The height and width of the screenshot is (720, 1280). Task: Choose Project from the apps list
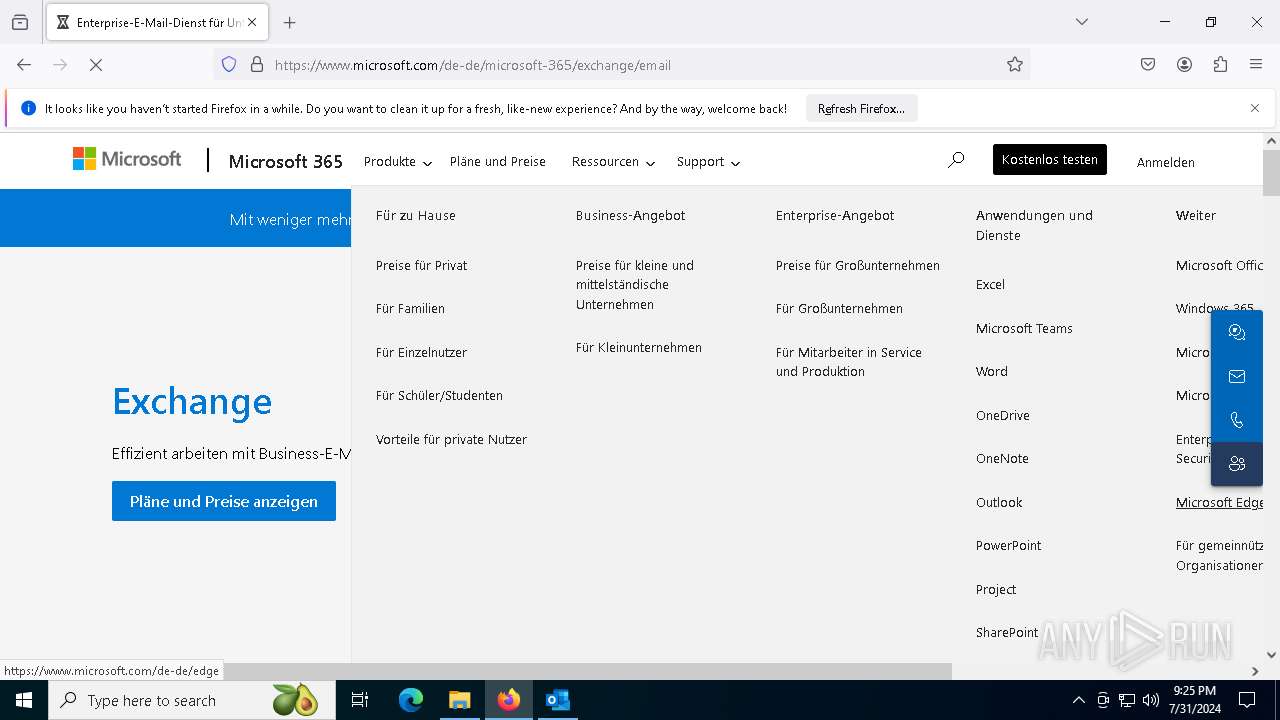click(x=996, y=589)
